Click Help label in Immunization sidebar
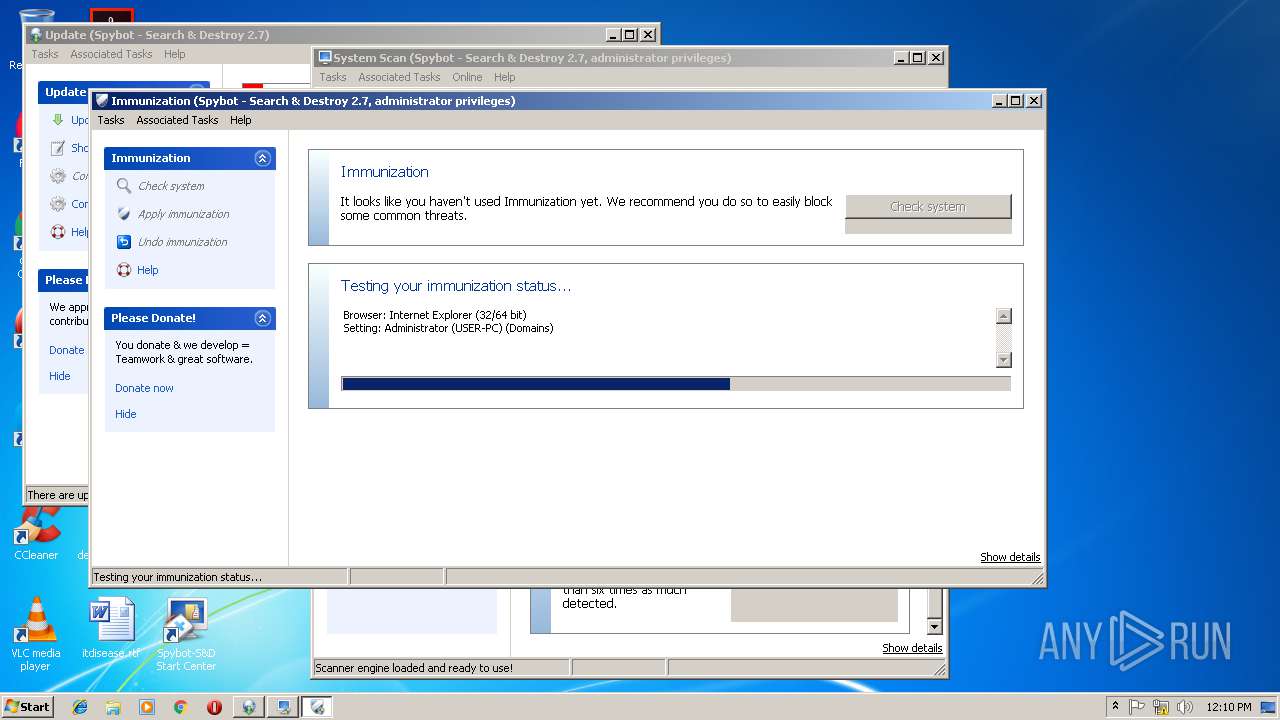This screenshot has width=1280, height=720. point(148,270)
